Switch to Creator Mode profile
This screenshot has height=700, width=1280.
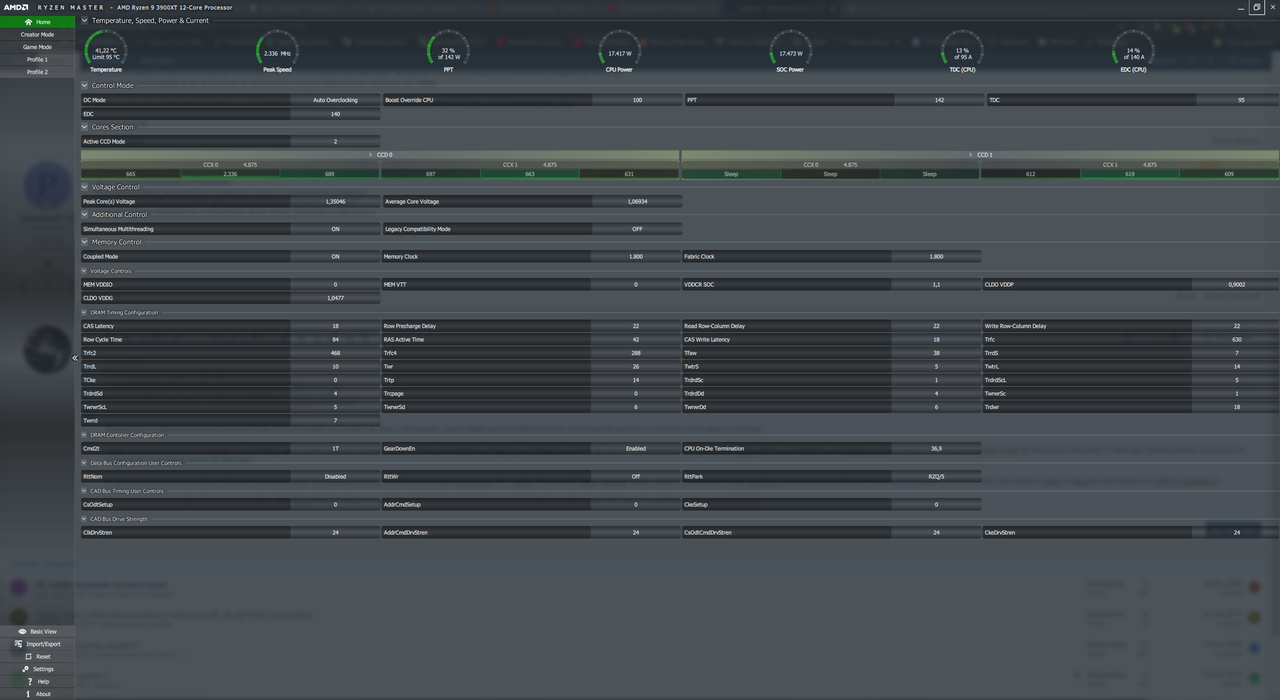[37, 34]
